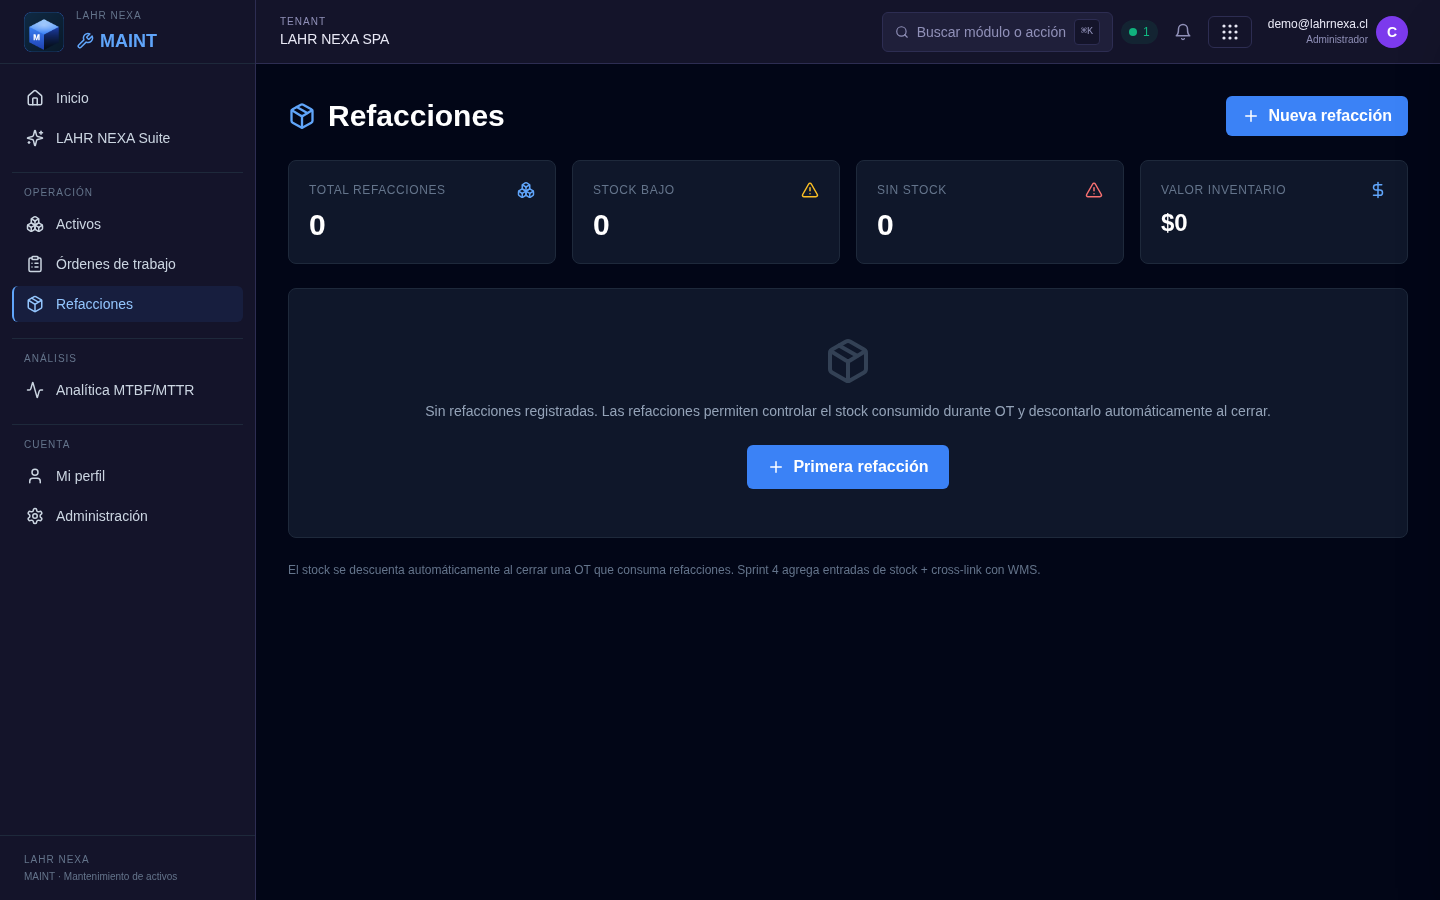Open Mi perfil
1440x900 pixels.
127,476
